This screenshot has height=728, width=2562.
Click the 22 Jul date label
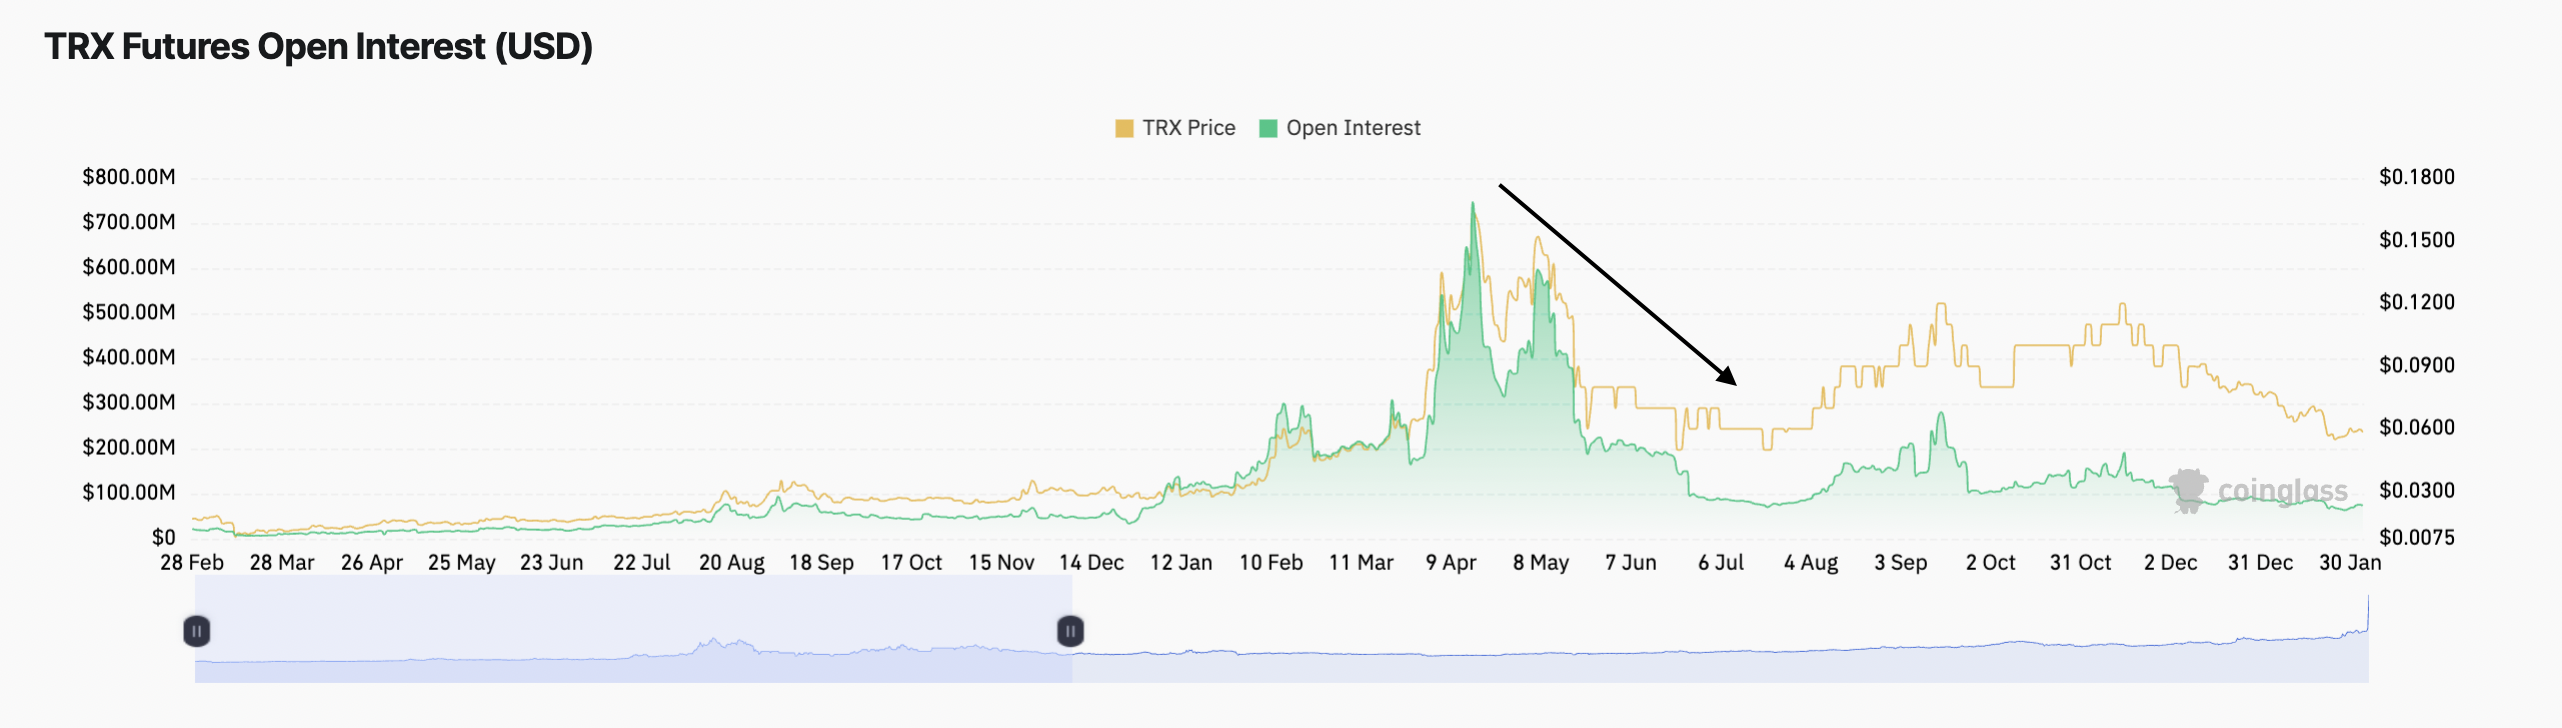642,563
